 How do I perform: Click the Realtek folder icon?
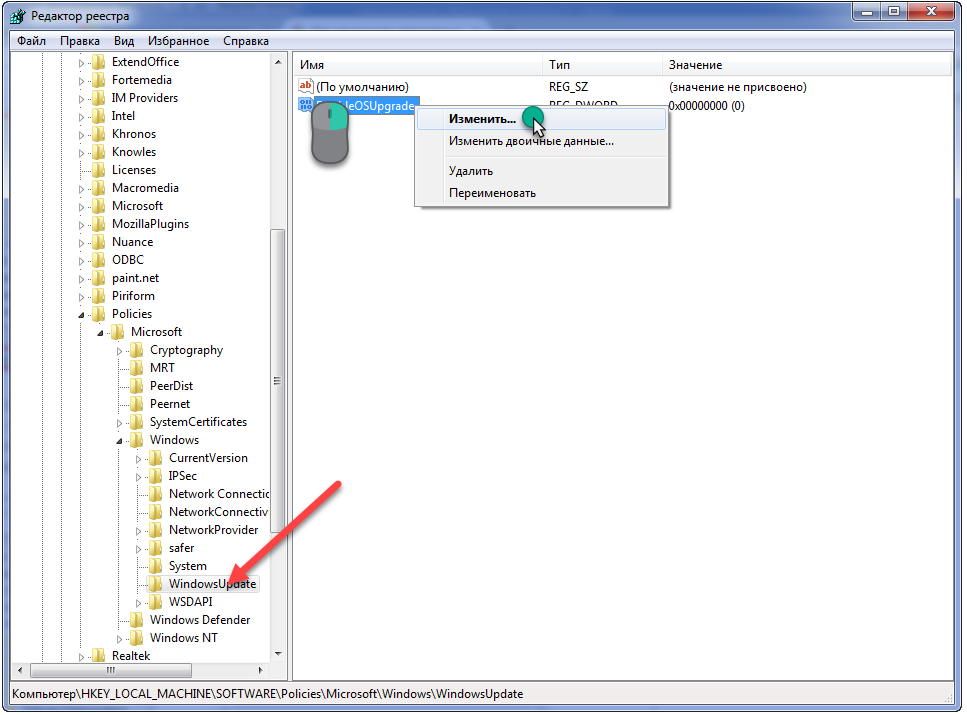[x=98, y=656]
